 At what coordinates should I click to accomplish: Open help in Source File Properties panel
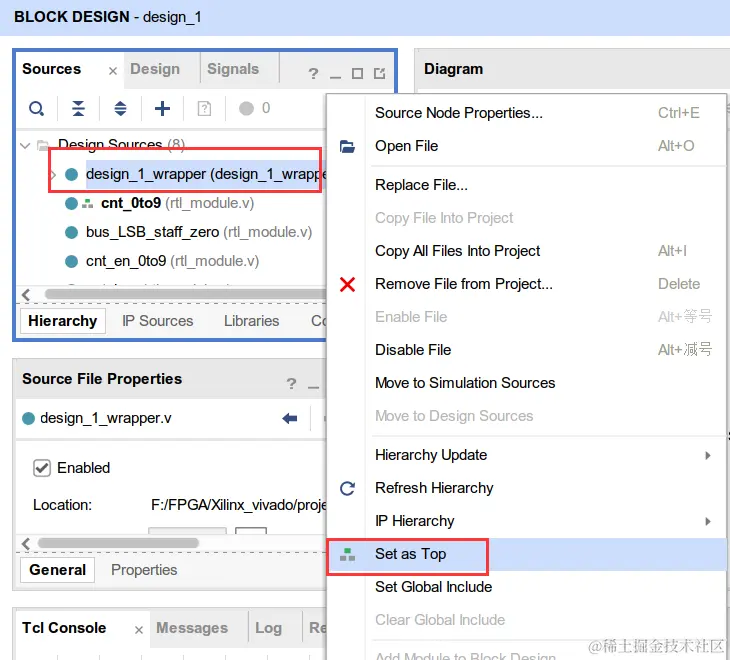291,384
